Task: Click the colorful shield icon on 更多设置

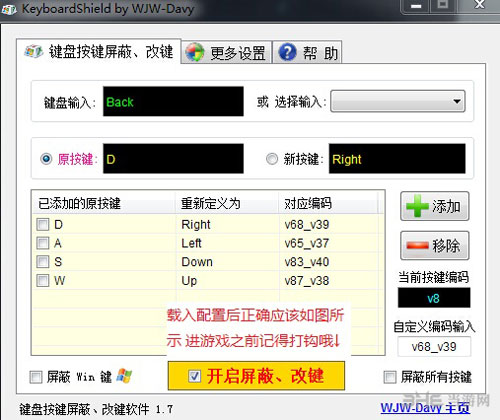Action: click(195, 52)
